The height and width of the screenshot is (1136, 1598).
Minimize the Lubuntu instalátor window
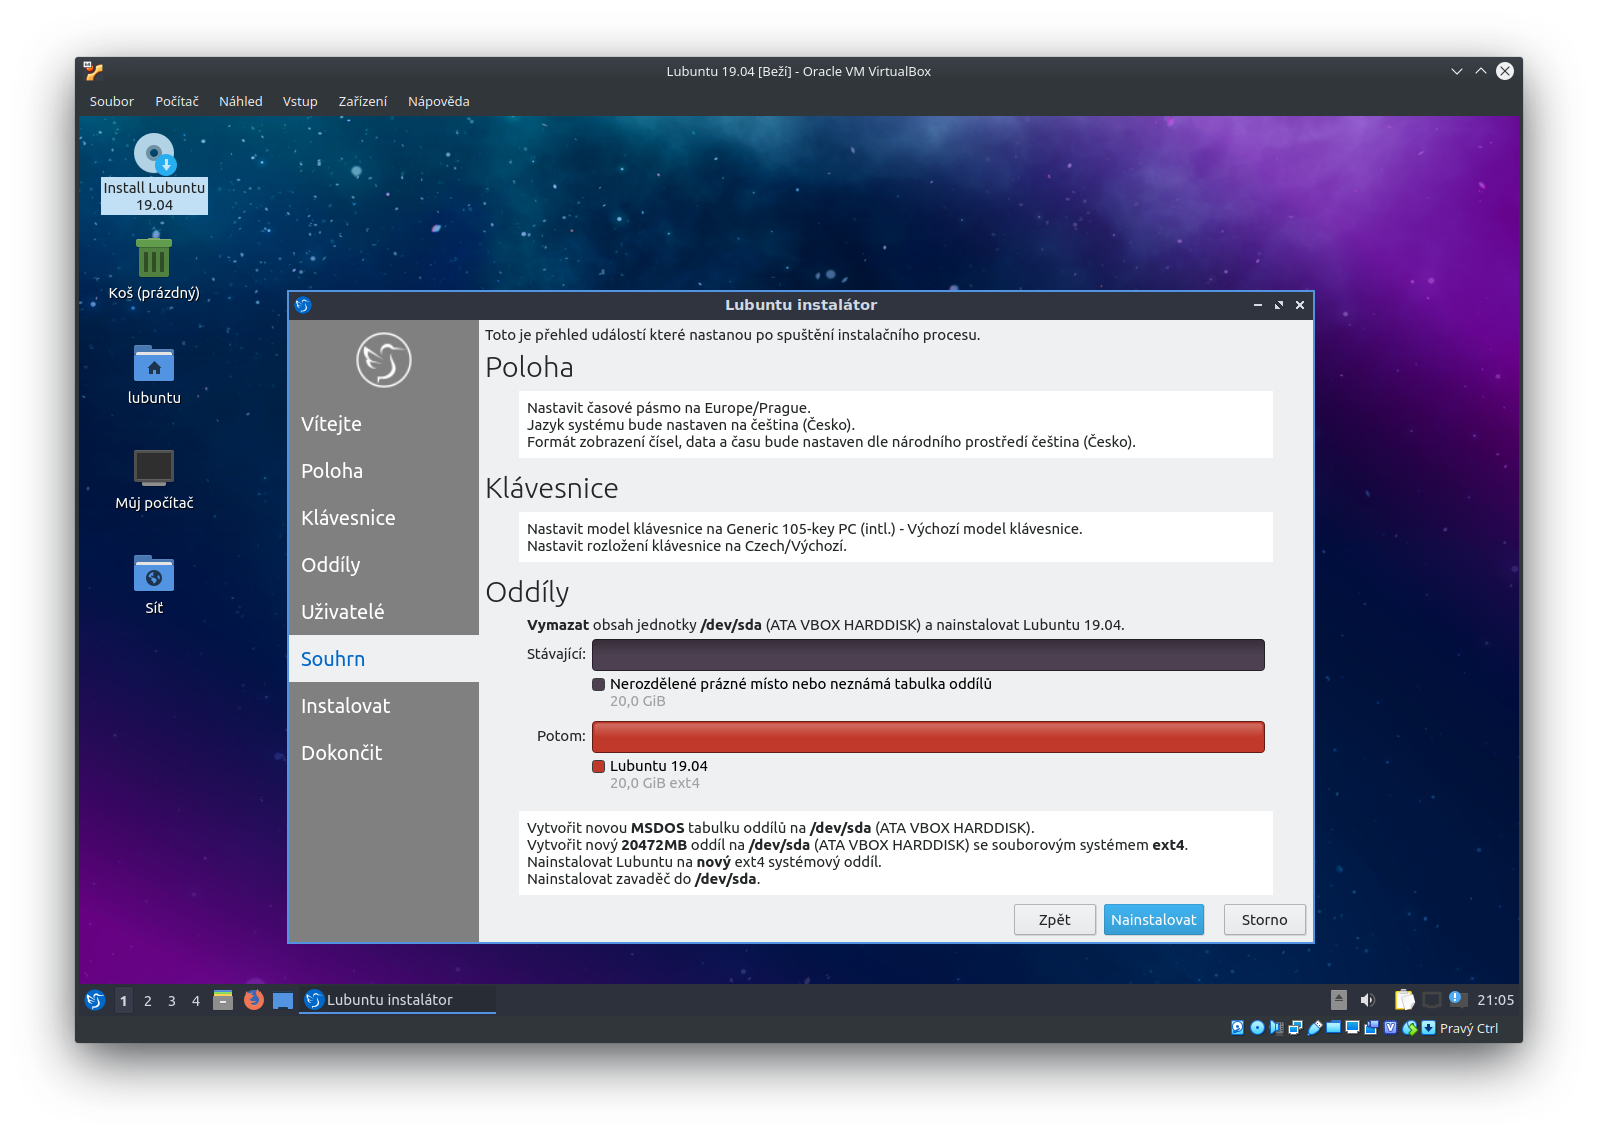(x=1258, y=305)
